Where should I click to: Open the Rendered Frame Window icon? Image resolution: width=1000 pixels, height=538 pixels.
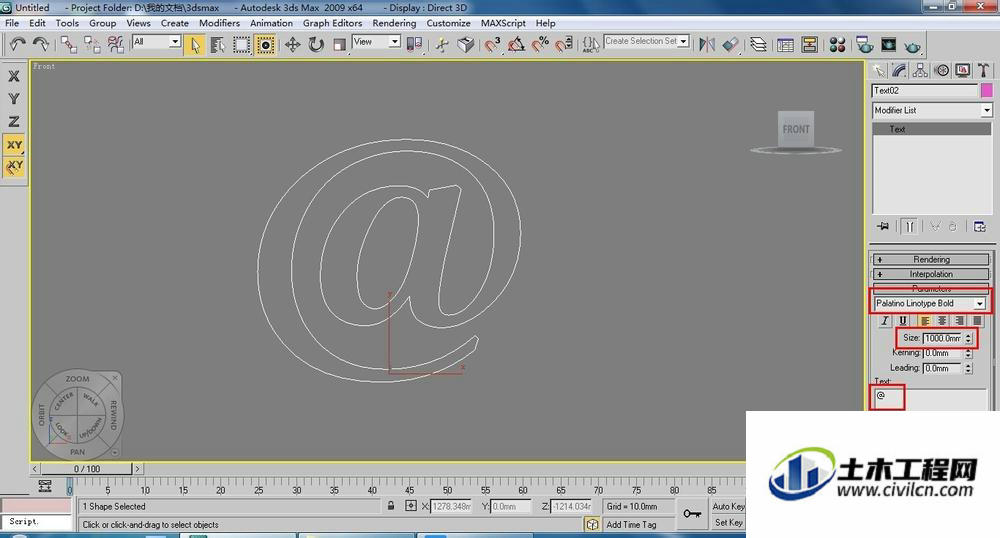[888, 45]
